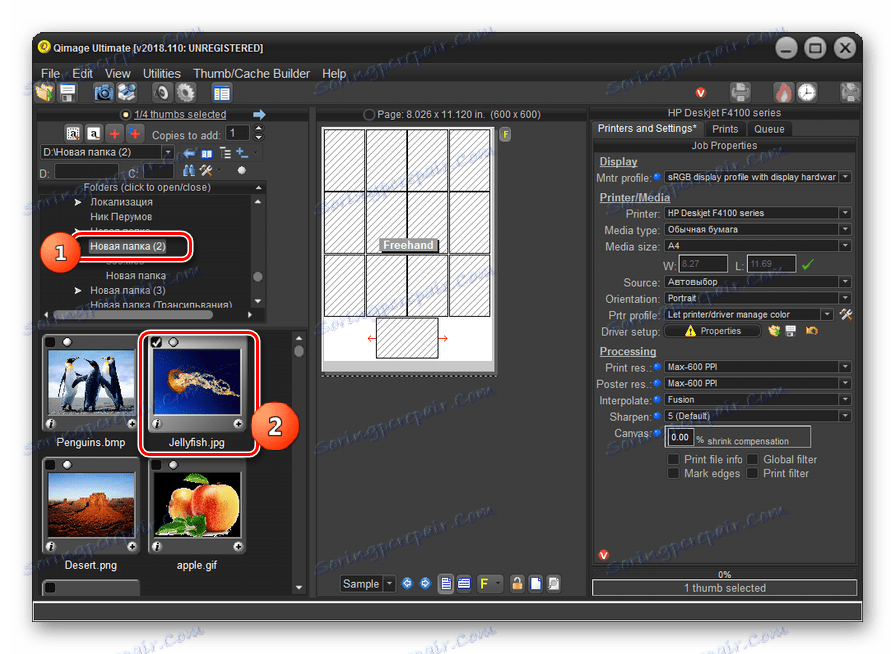Click the floppy disk icon next to Properties
The width and height of the screenshot is (895, 654).
[x=791, y=331]
